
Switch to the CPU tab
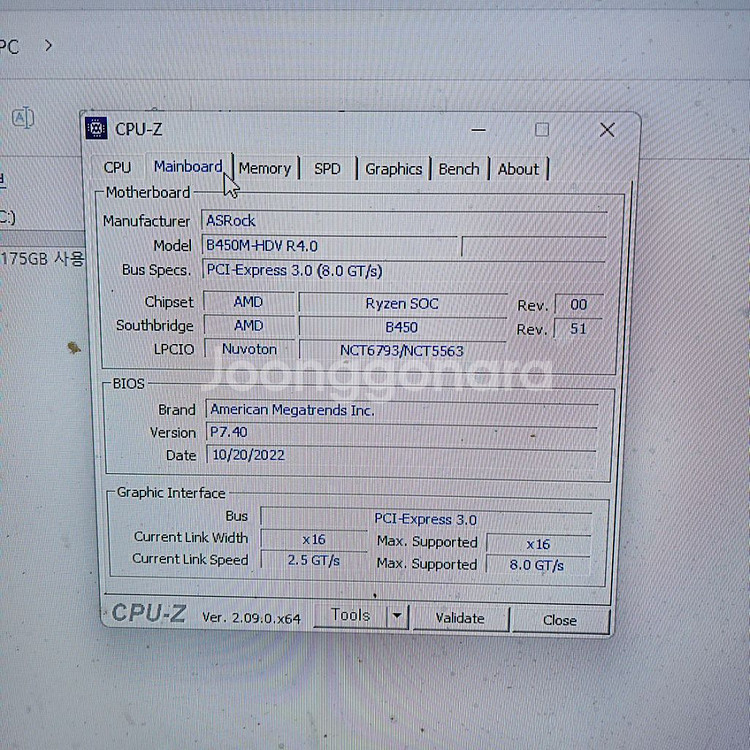tap(117, 168)
